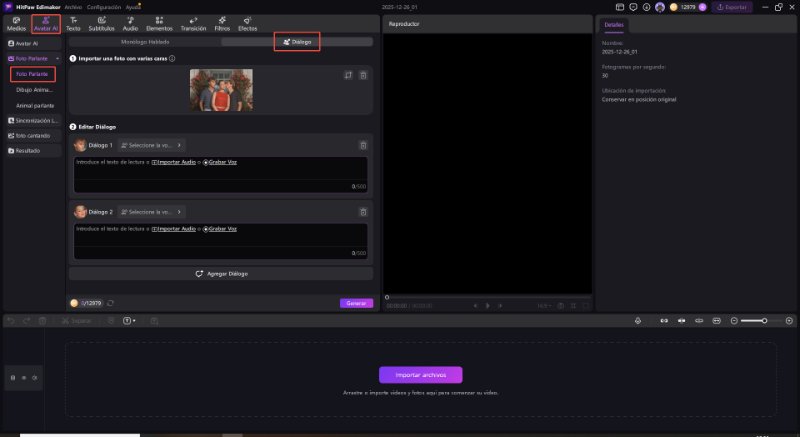This screenshot has height=437, width=800.
Task: Delete the imported photo with trash icon
Action: click(x=363, y=75)
